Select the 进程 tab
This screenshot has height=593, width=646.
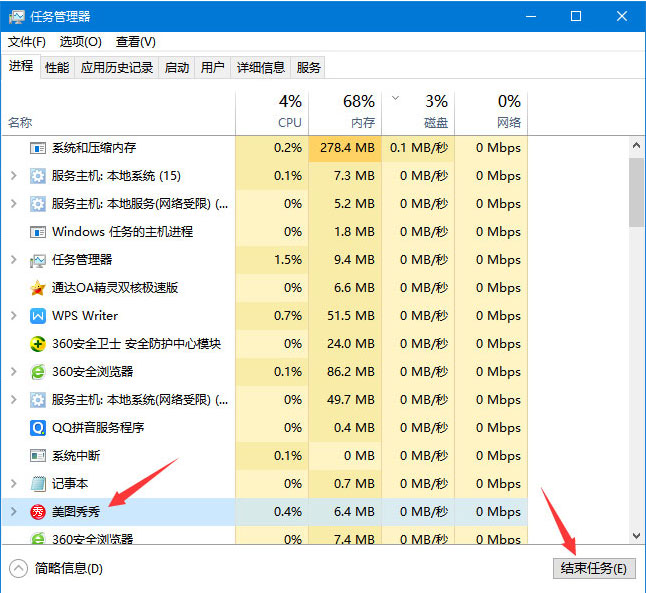[x=21, y=66]
